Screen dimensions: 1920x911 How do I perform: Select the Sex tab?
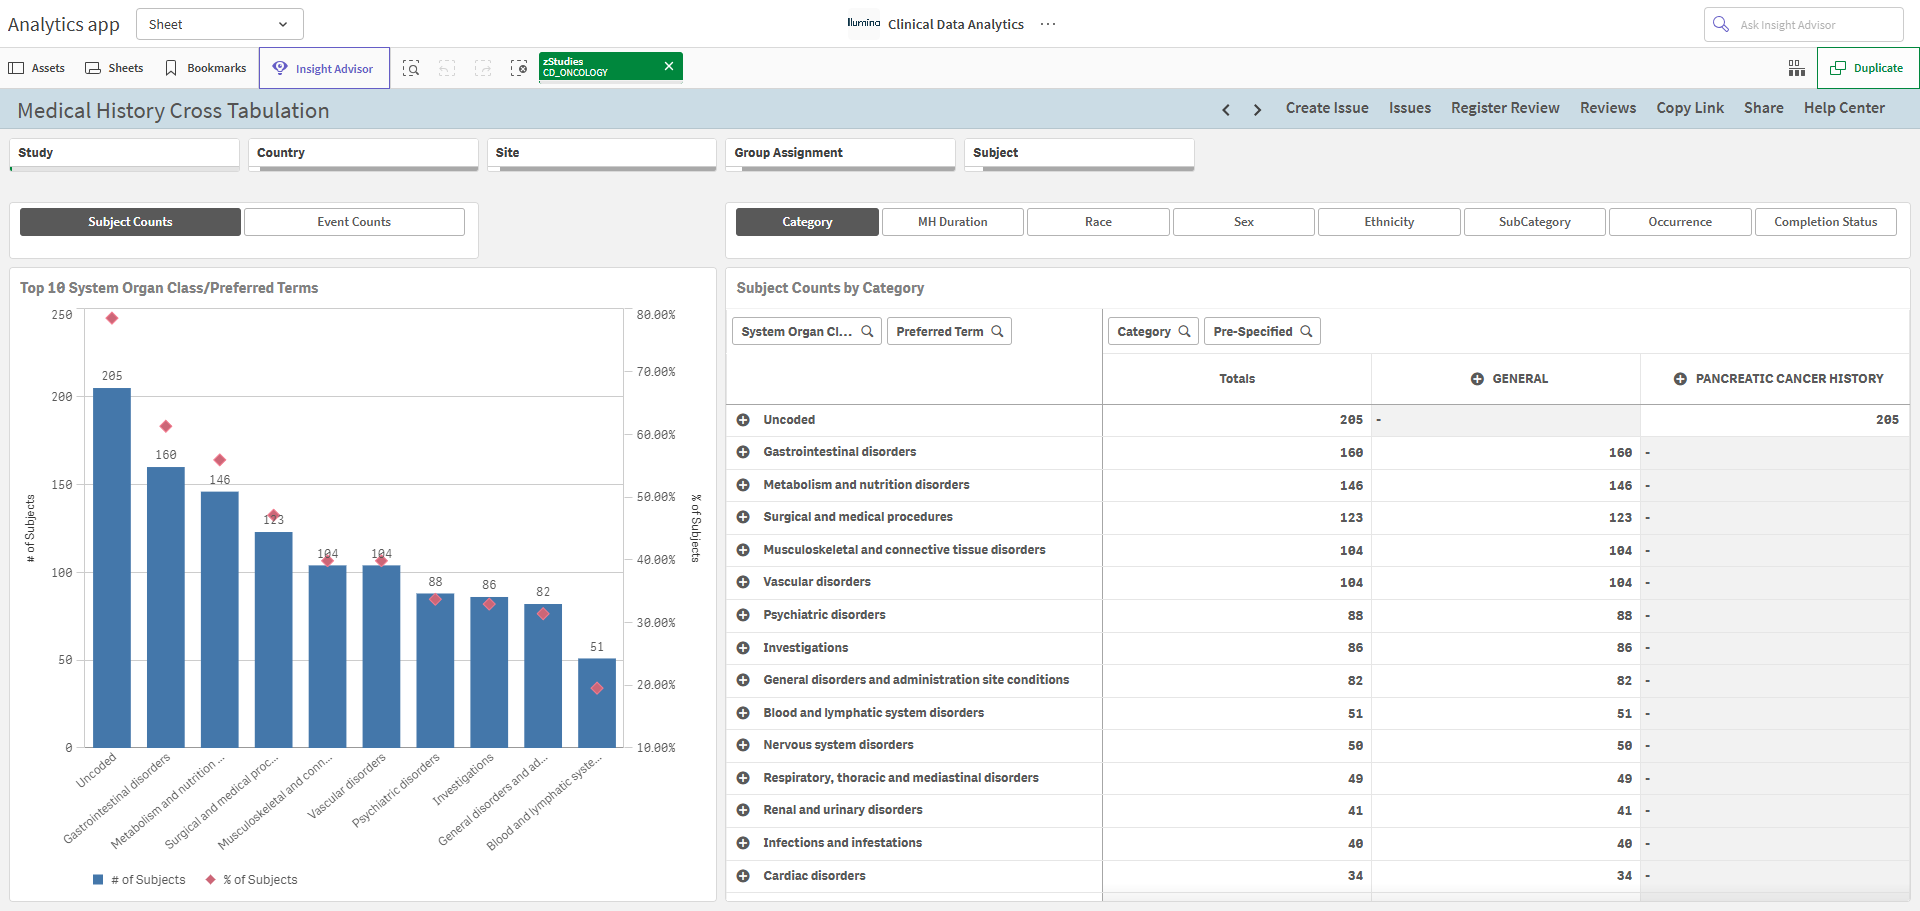(x=1244, y=222)
